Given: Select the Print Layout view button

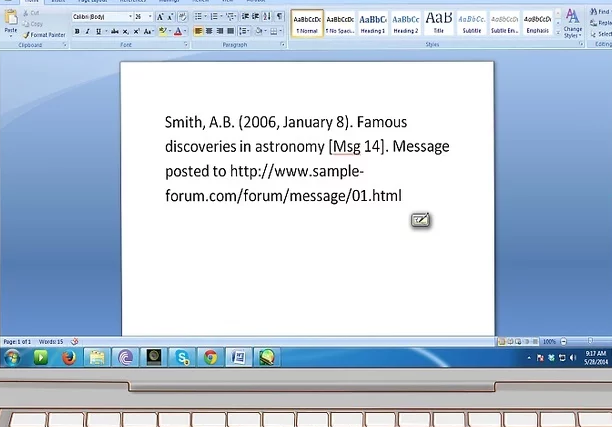Looking at the screenshot, I should (x=502, y=342).
